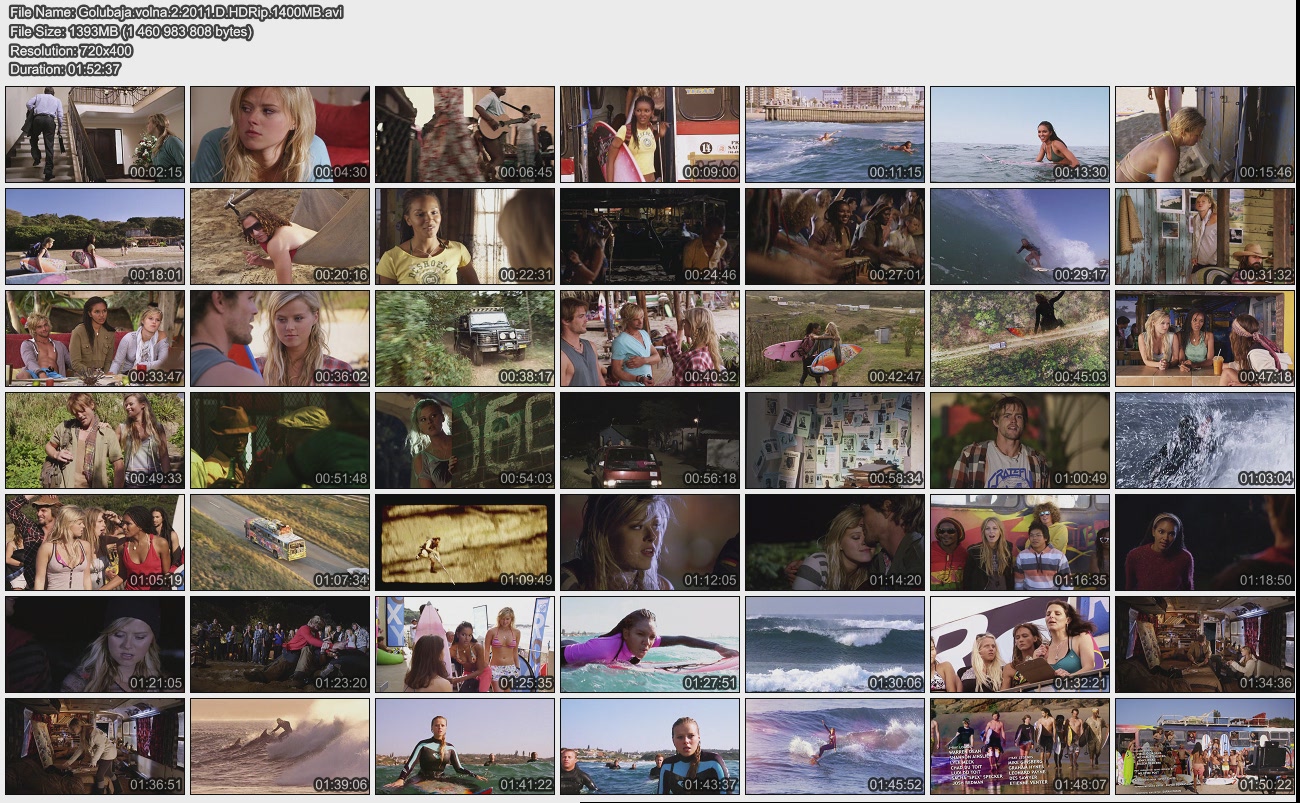This screenshot has width=1300, height=803.
Task: Click the 00:54:03 graffiti wall thumbnail
Action: (465, 441)
